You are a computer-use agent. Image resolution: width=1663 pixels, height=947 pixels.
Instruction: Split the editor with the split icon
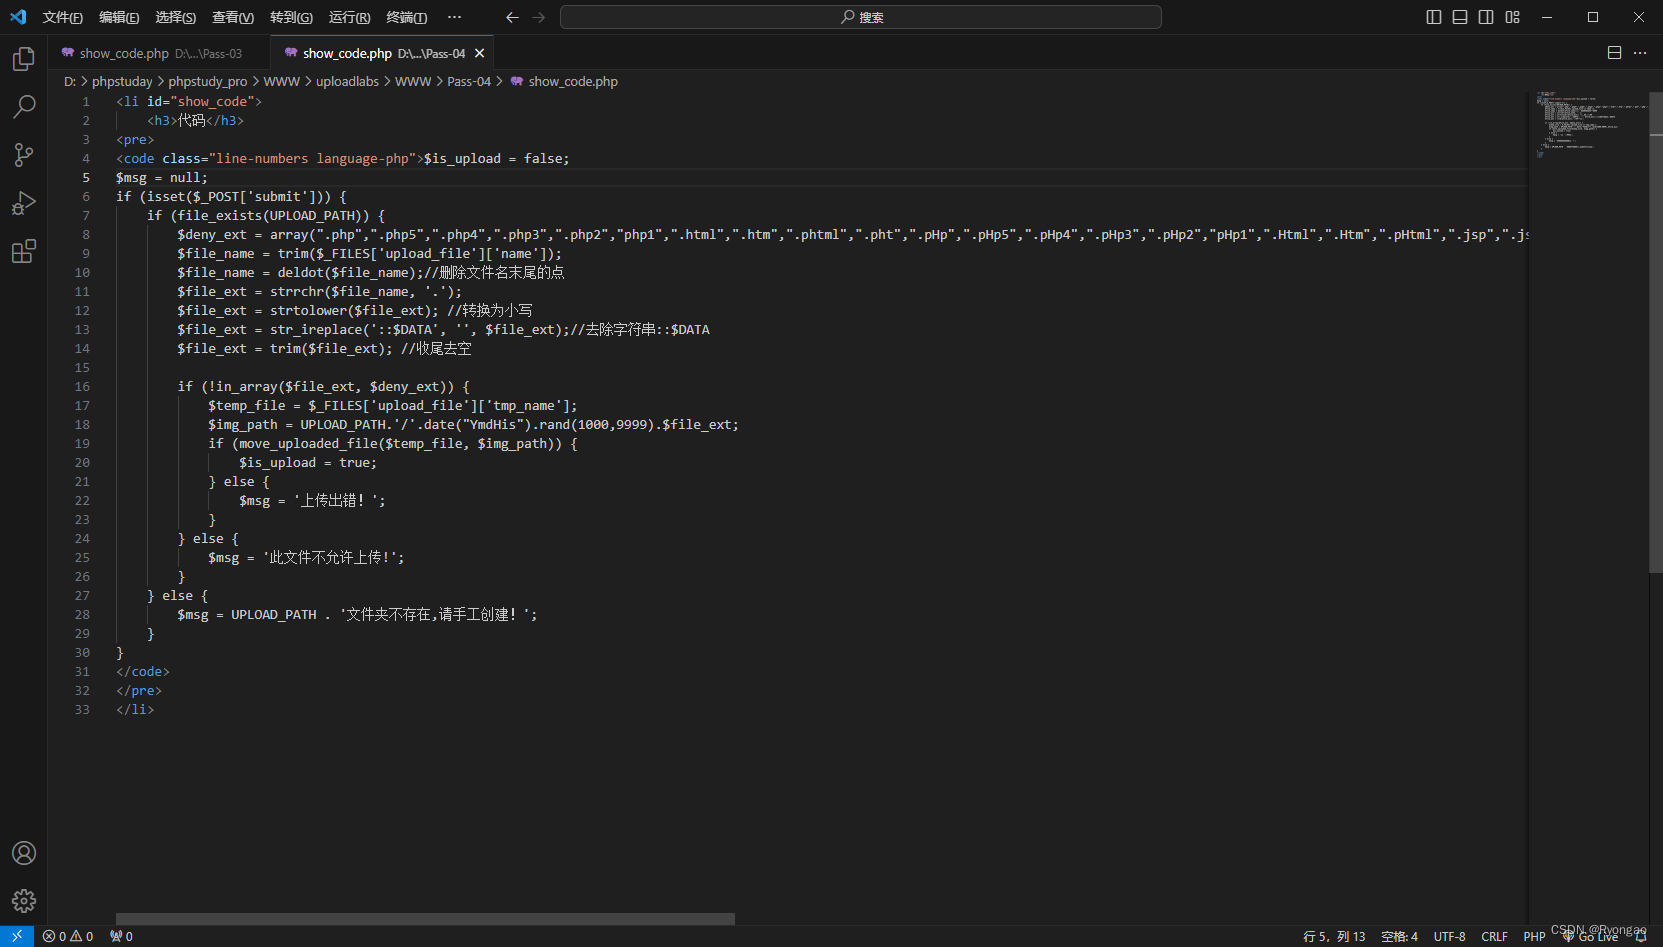click(x=1614, y=53)
